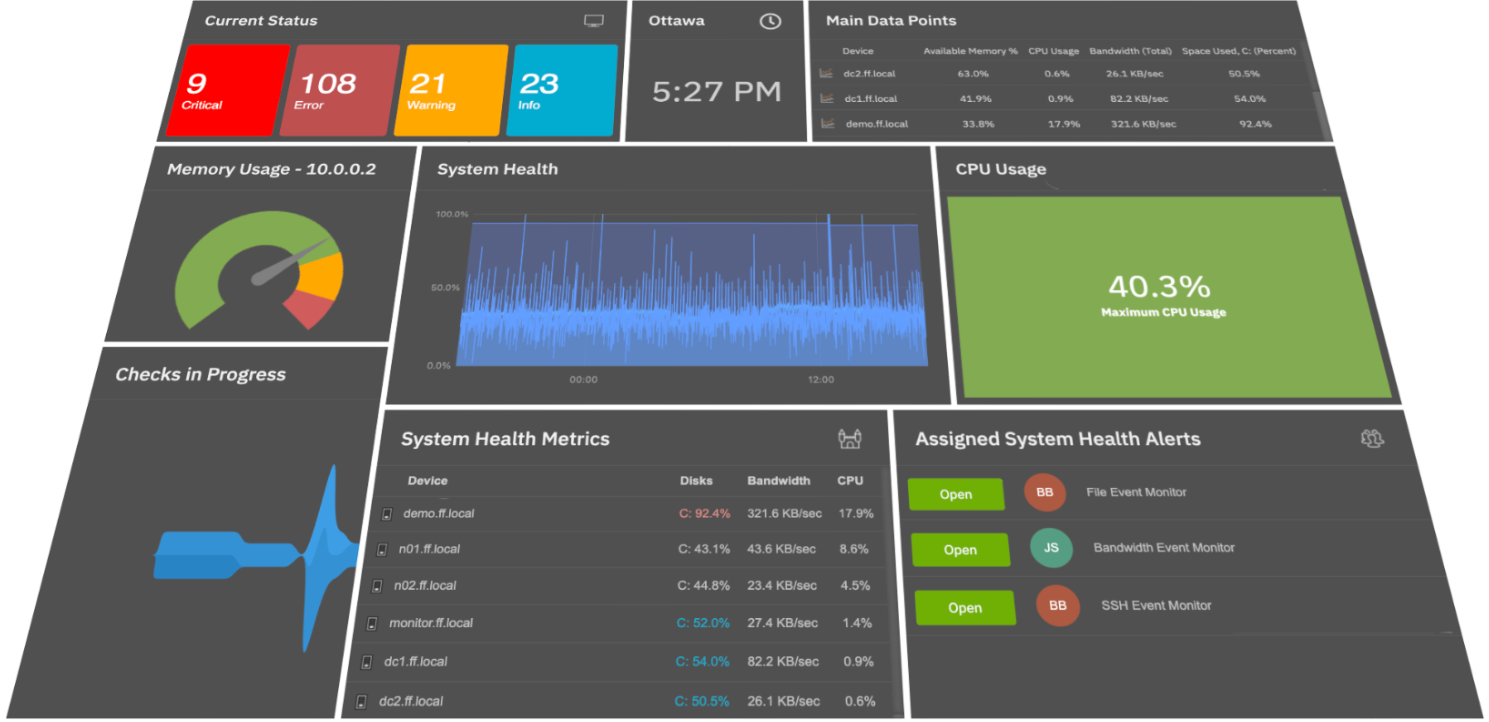This screenshot has width=1489, height=722.
Task: Click the BB avatar beside SSH Event Monitor
Action: tap(1058, 606)
